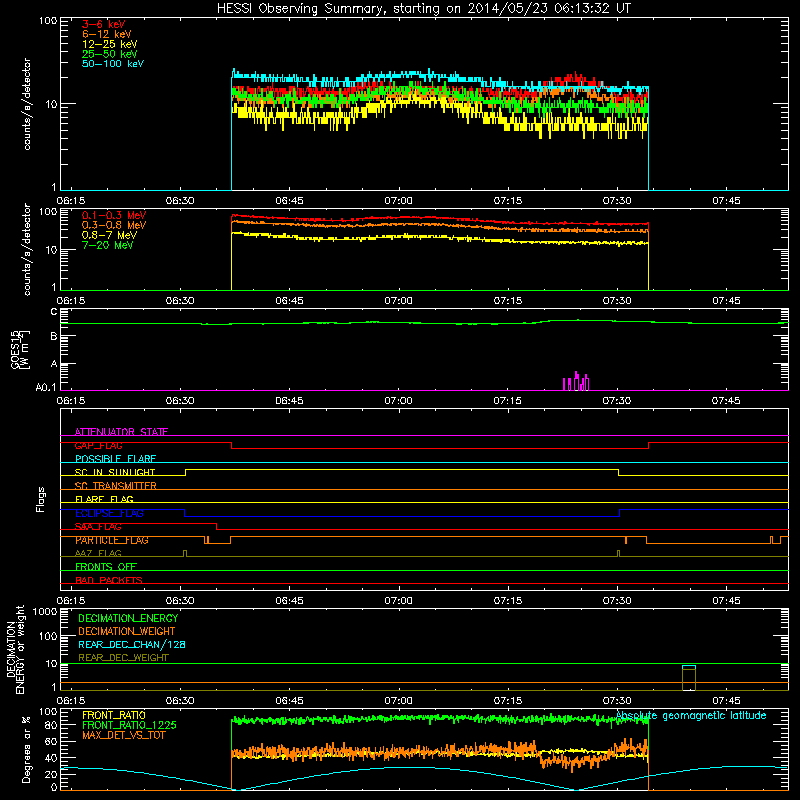Click the vertical Flags axis title
This screenshot has width=800, height=800.
(41, 499)
